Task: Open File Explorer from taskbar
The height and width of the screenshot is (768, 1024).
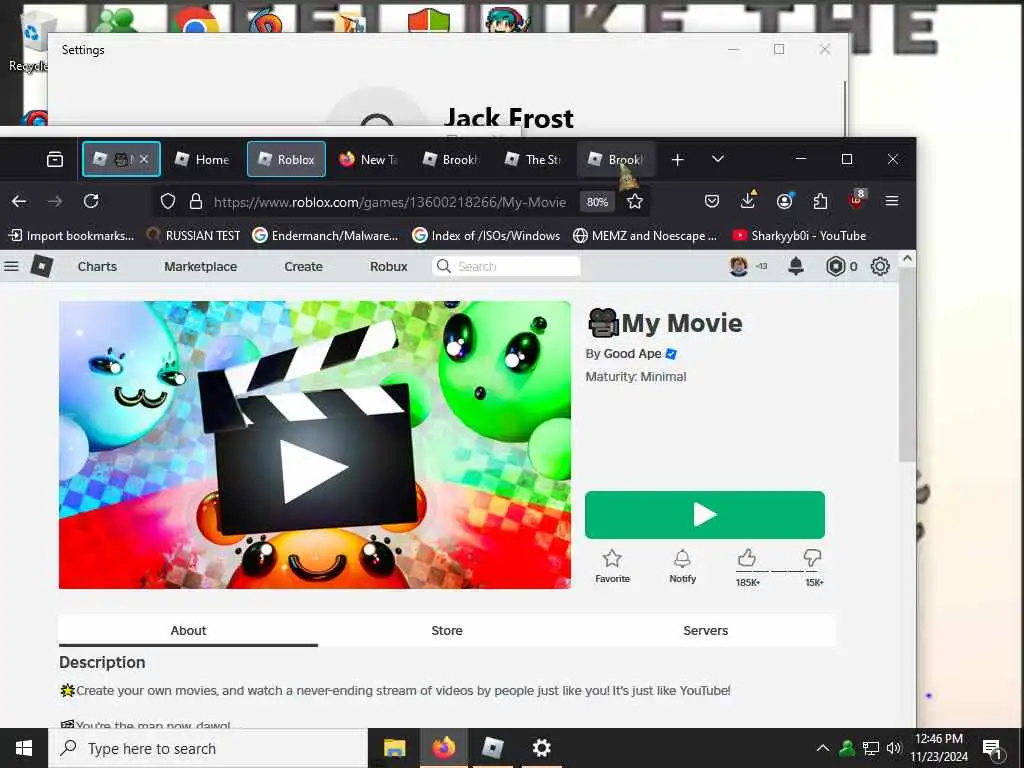Action: point(394,748)
